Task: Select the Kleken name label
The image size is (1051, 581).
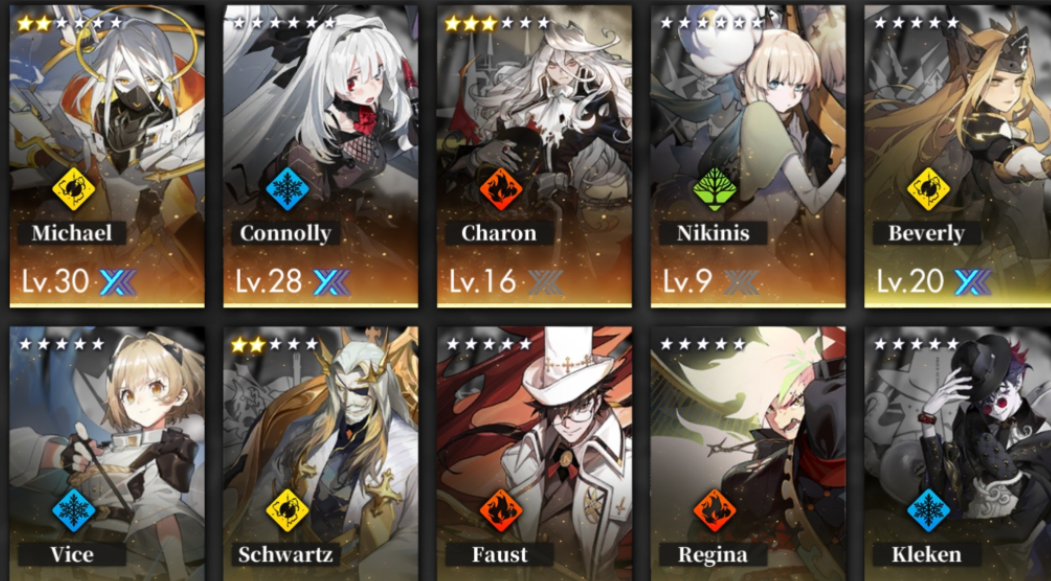Action: (927, 554)
